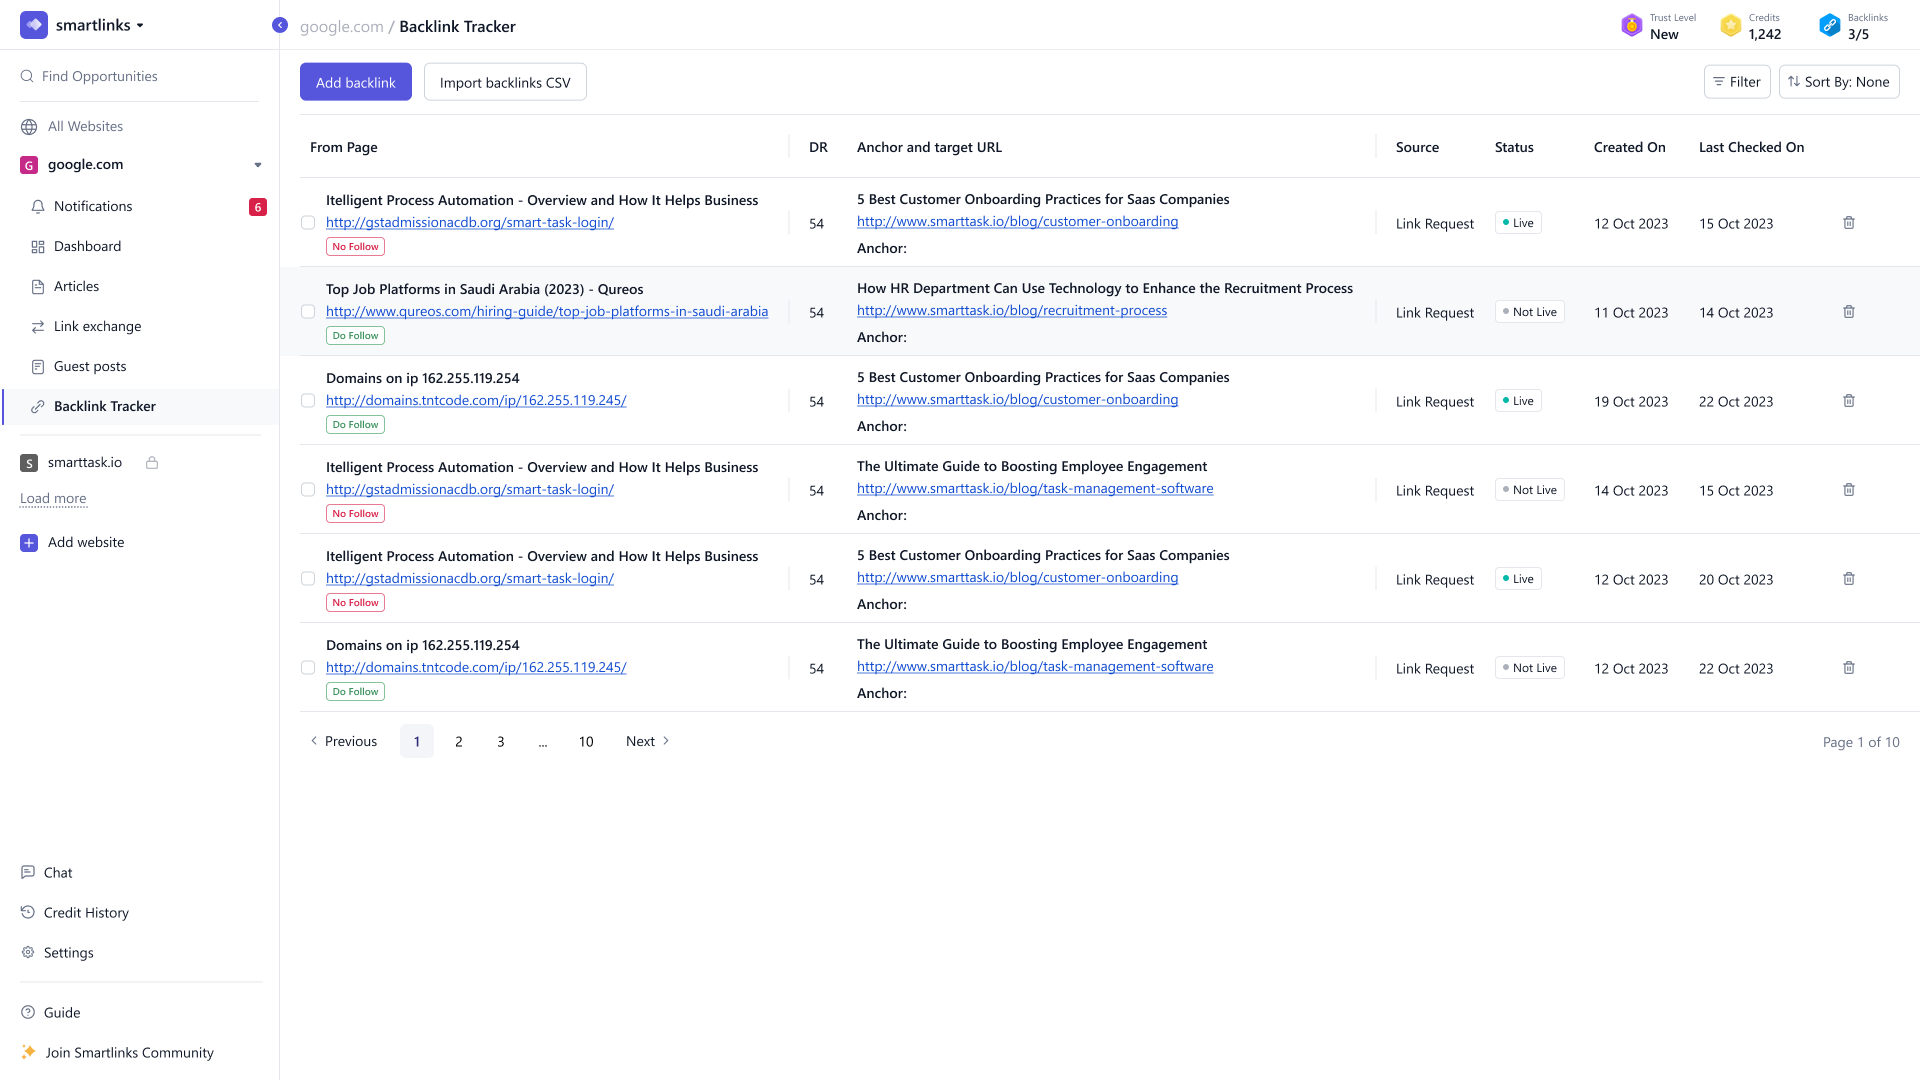The width and height of the screenshot is (1920, 1080).
Task: Open the smartlinks workspace dropdown
Action: point(140,26)
